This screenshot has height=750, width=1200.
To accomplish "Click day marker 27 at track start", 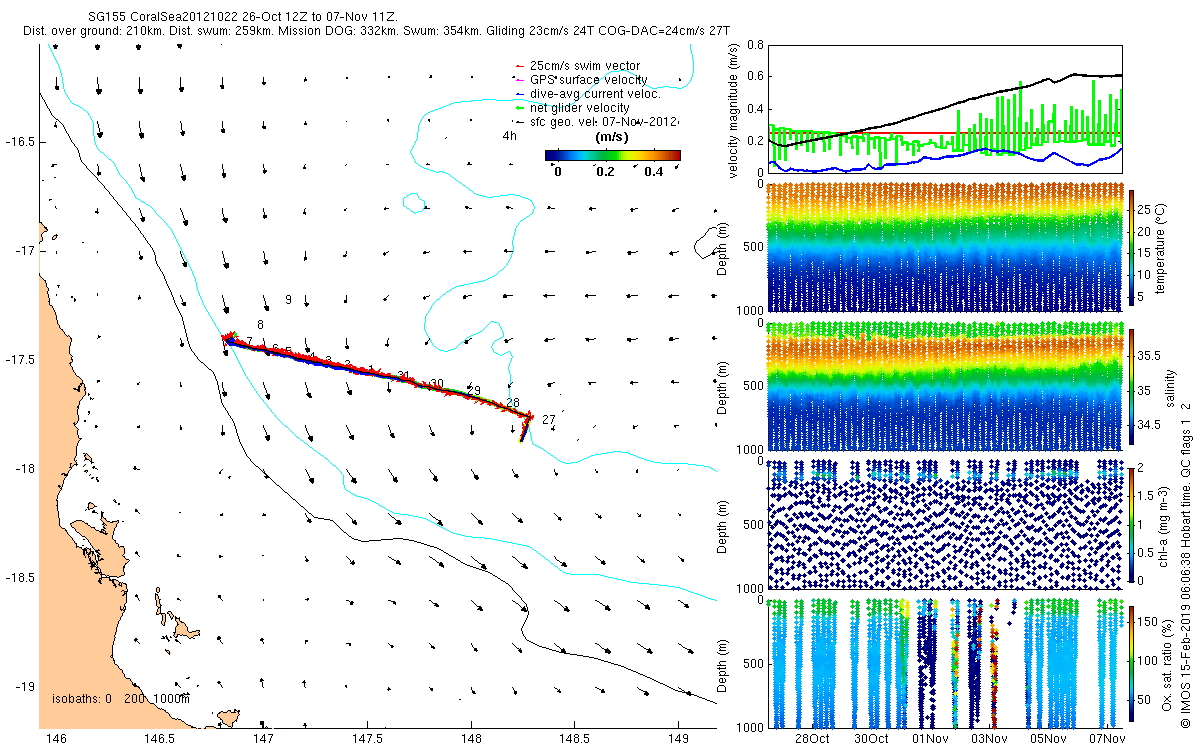I will pyautogui.click(x=548, y=421).
